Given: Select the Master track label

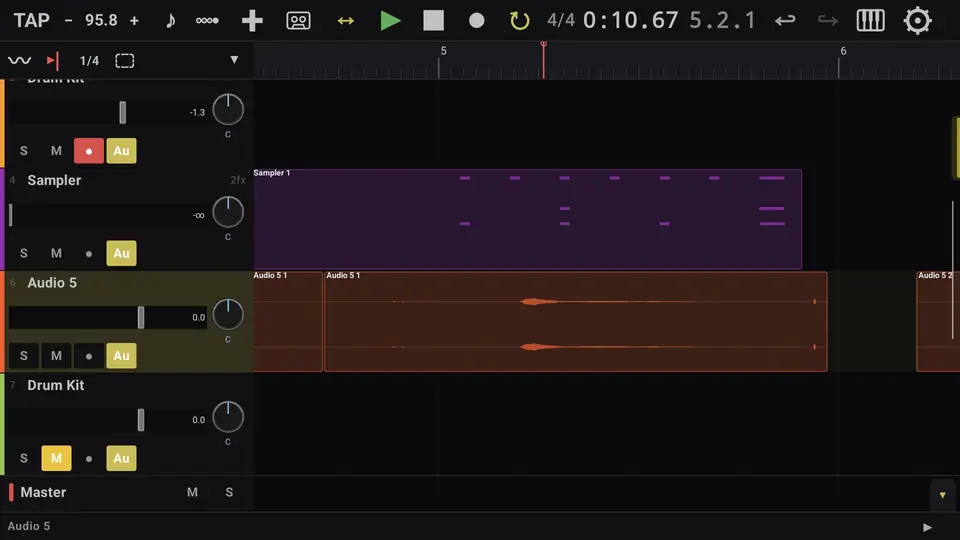Looking at the screenshot, I should click(43, 492).
